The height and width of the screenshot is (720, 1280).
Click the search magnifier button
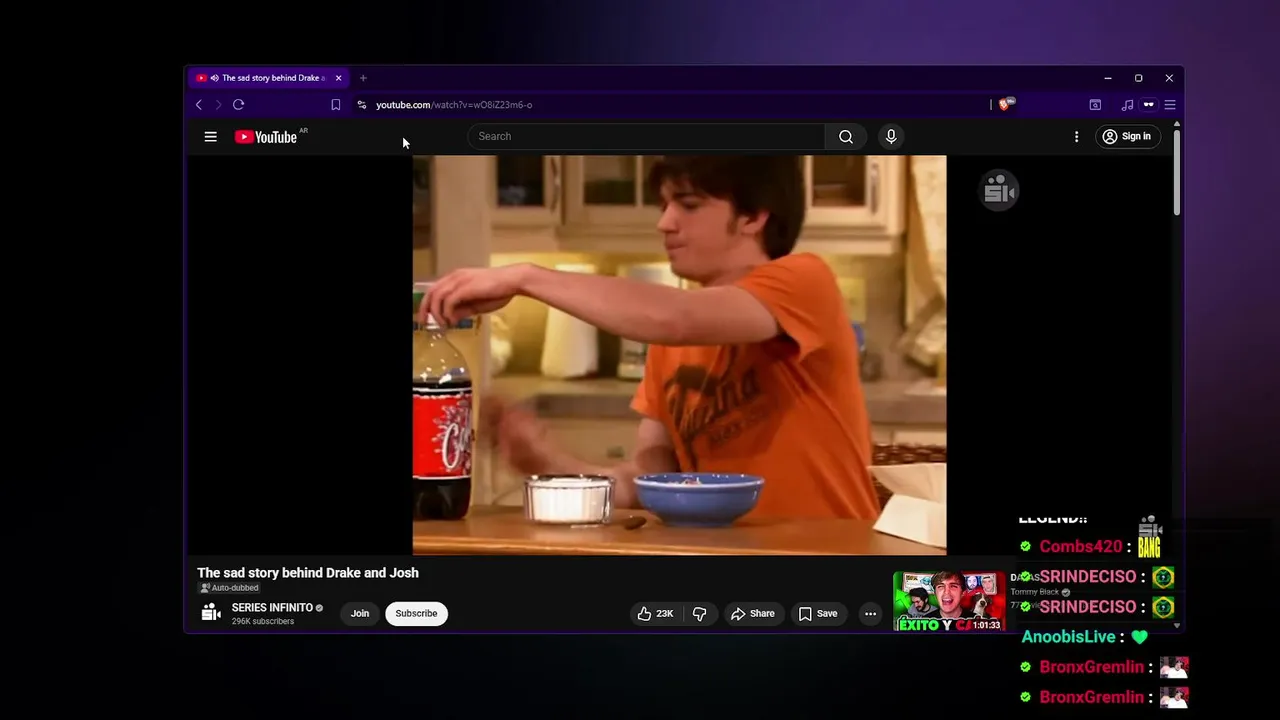pyautogui.click(x=846, y=137)
